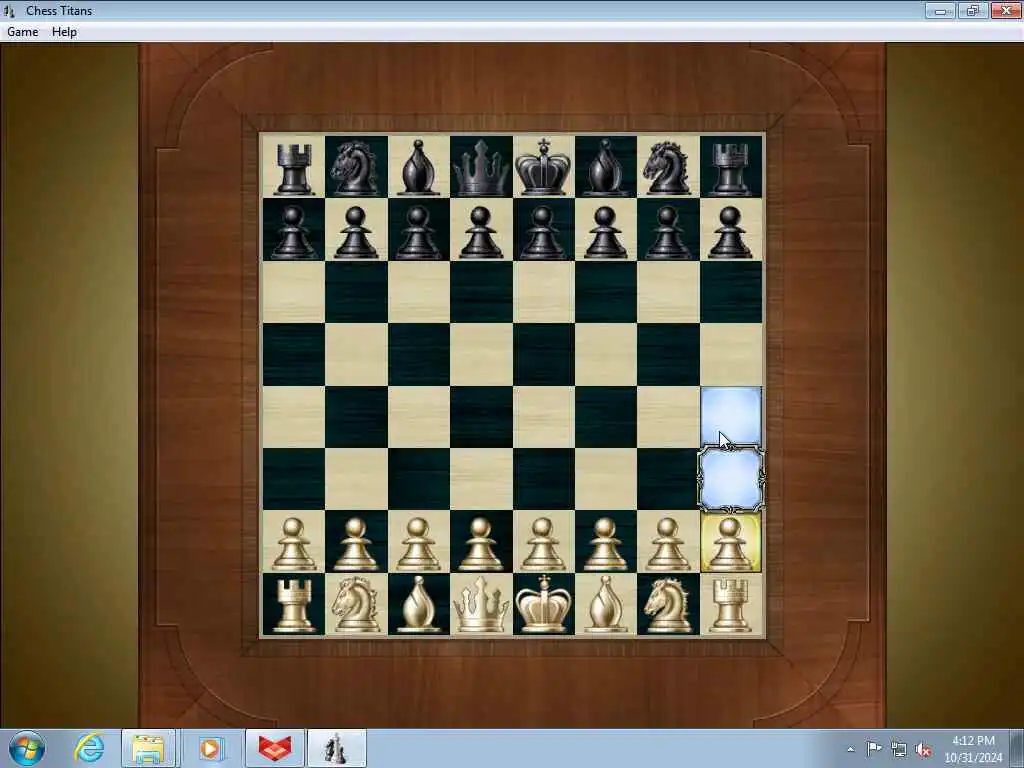Select the white rook on h1
Viewport: 1024px width, 768px height.
tap(730, 605)
